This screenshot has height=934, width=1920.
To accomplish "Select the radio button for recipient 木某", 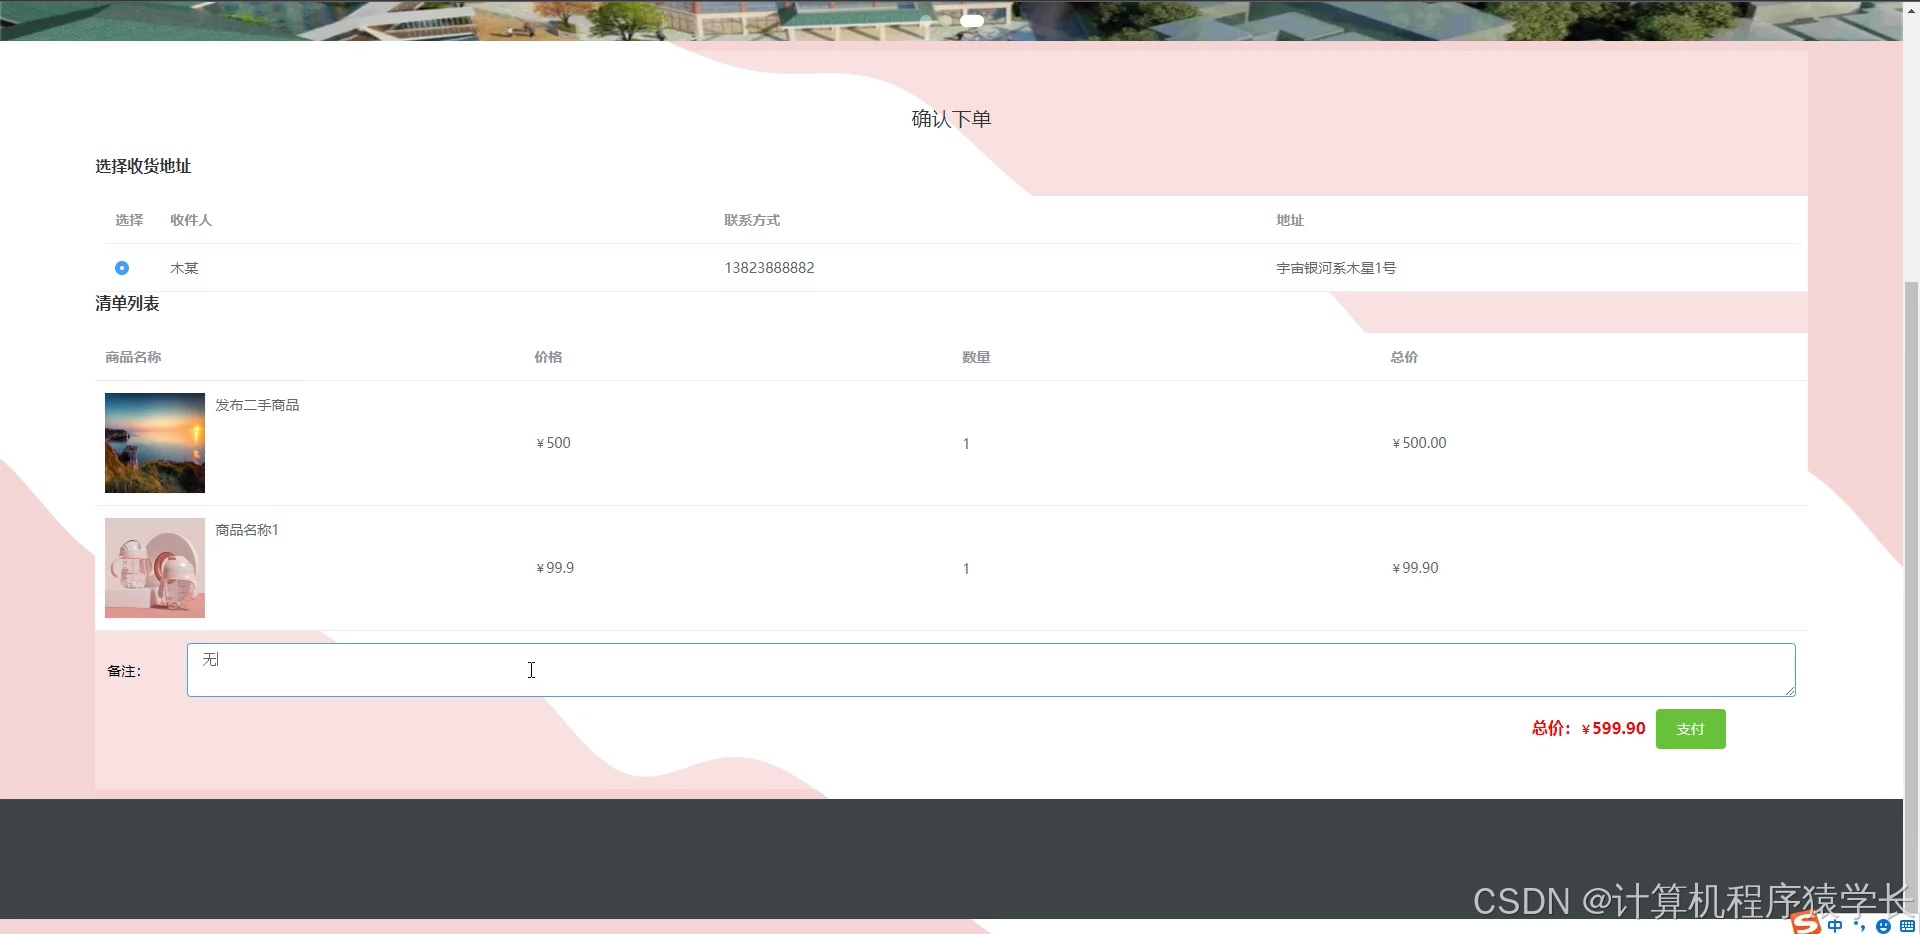I will (122, 268).
